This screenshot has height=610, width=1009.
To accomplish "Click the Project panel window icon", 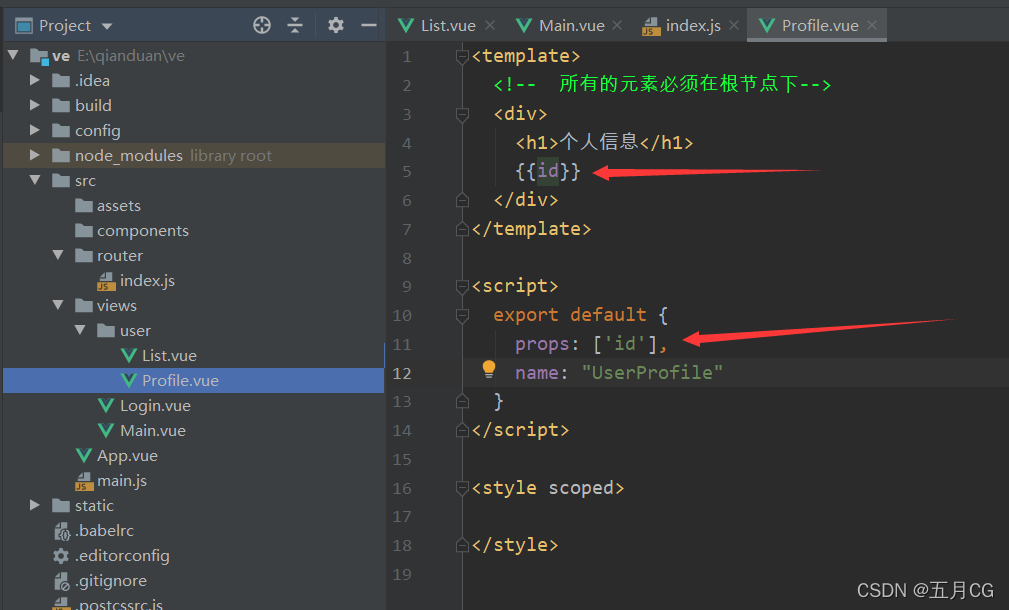I will tap(24, 26).
